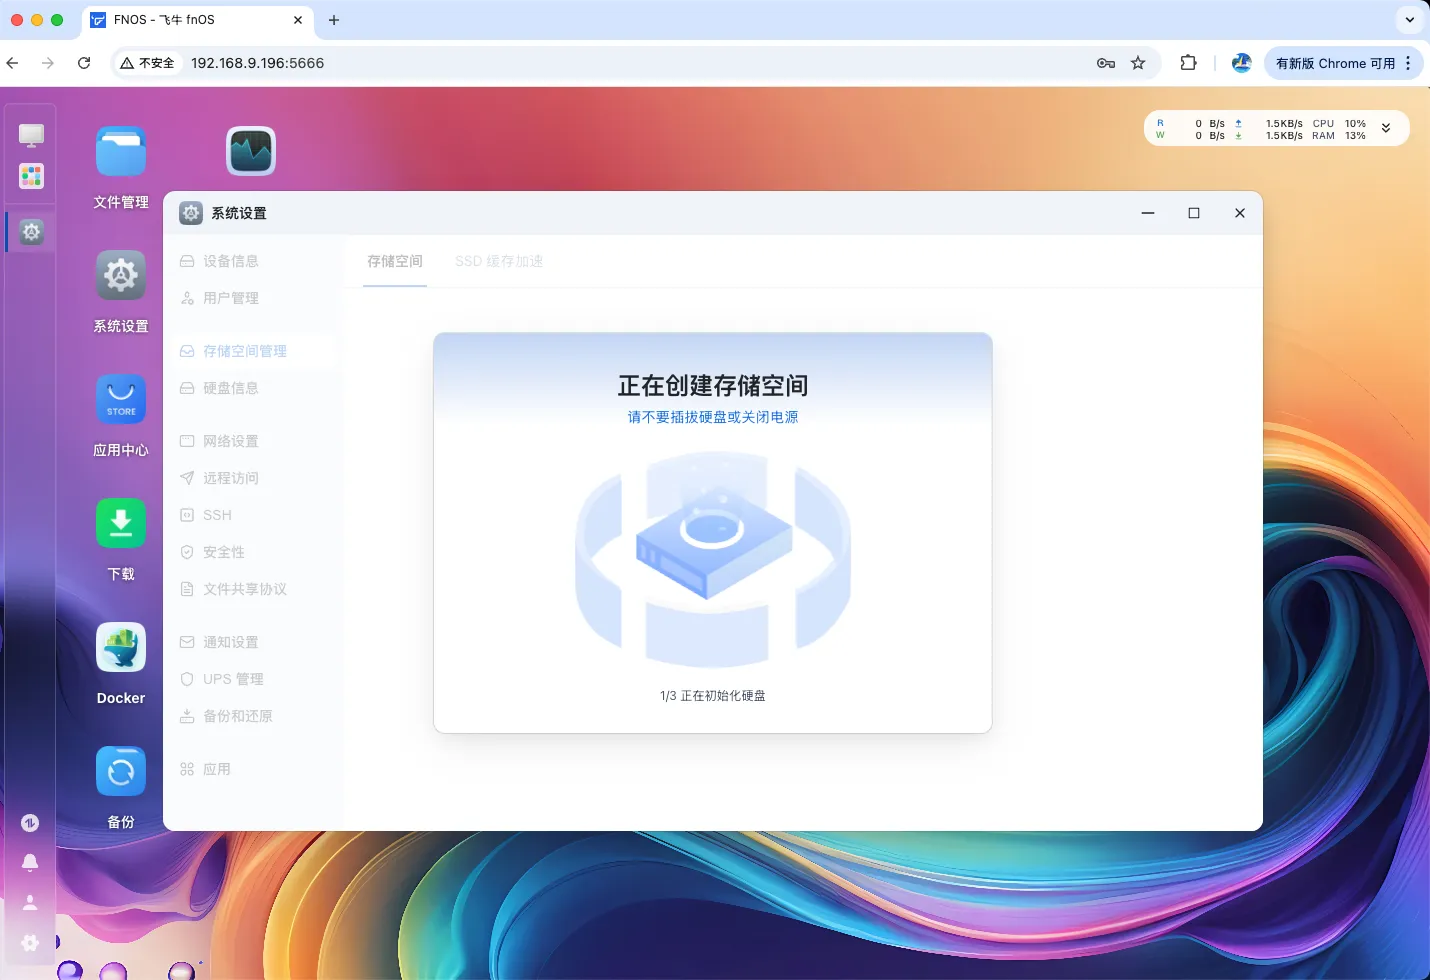This screenshot has width=1430, height=980.
Task: Switch to the 存储空间 tab
Action: click(x=394, y=261)
